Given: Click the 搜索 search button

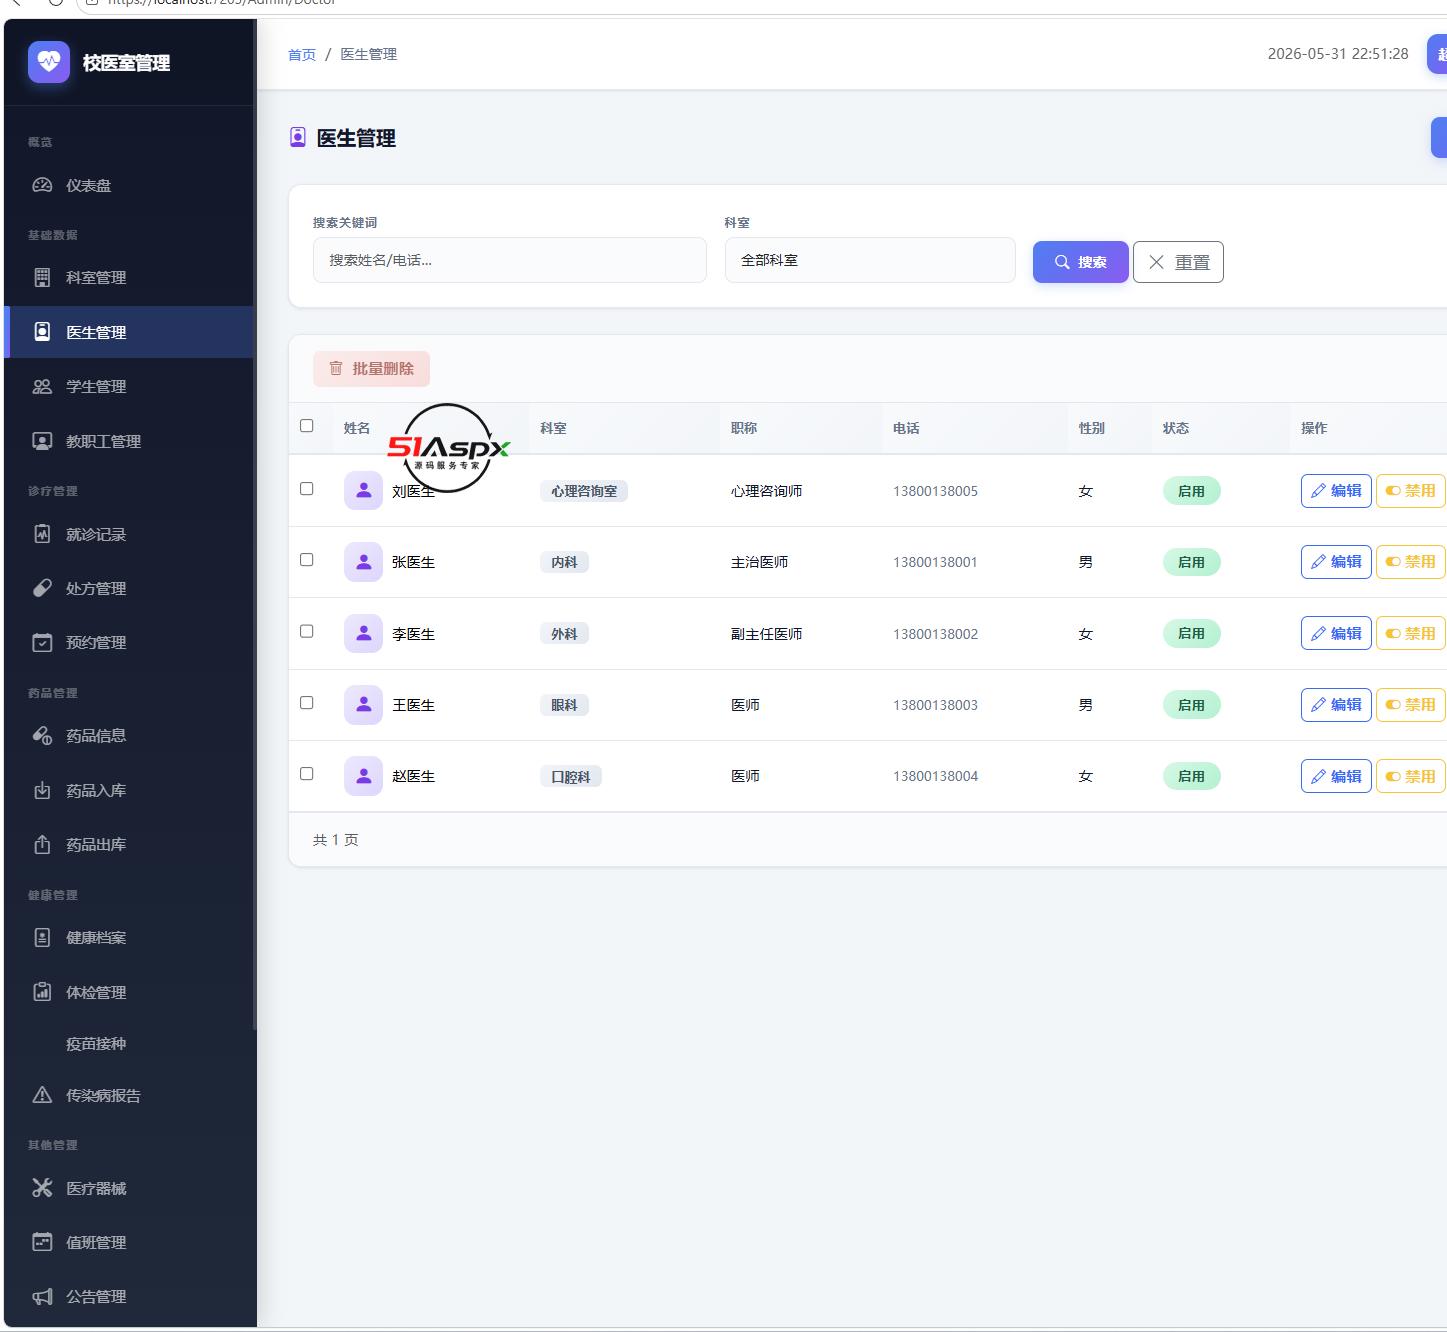Looking at the screenshot, I should [x=1081, y=262].
